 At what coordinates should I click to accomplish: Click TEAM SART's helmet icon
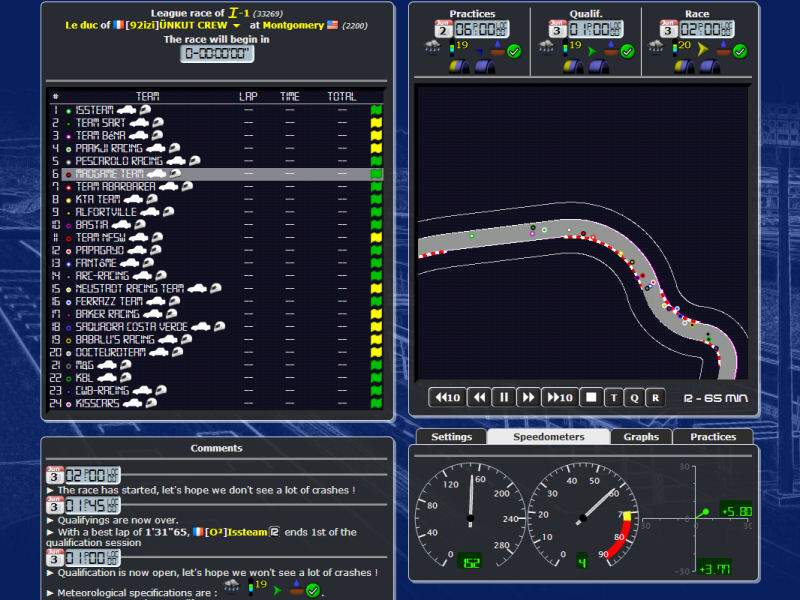pyautogui.click(x=158, y=123)
